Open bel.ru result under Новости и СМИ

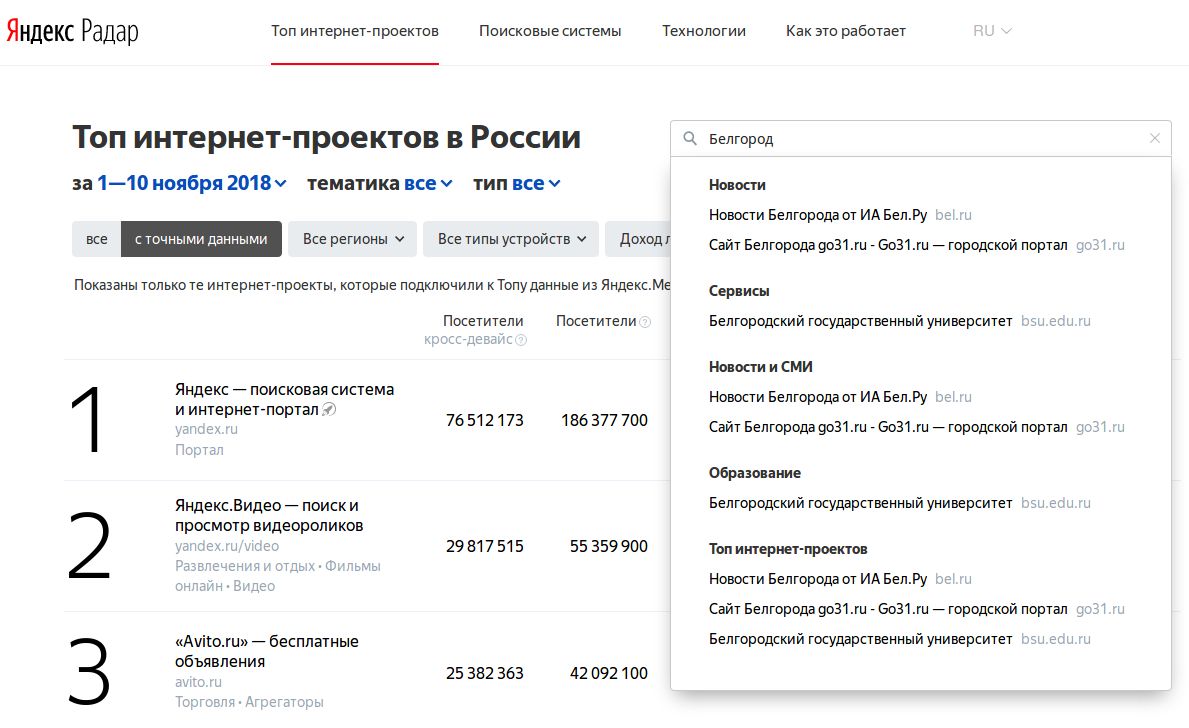tap(840, 397)
